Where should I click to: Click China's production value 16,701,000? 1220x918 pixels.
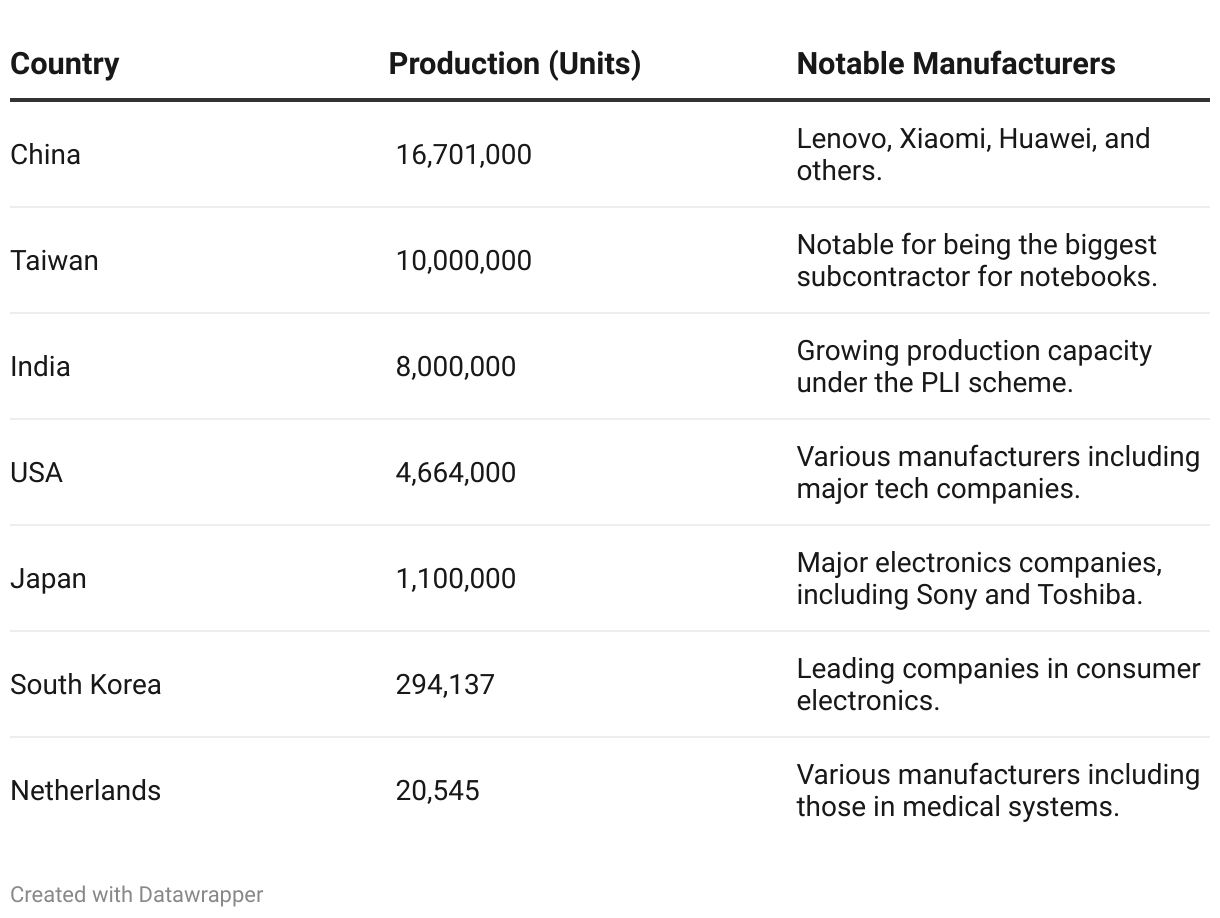[463, 155]
